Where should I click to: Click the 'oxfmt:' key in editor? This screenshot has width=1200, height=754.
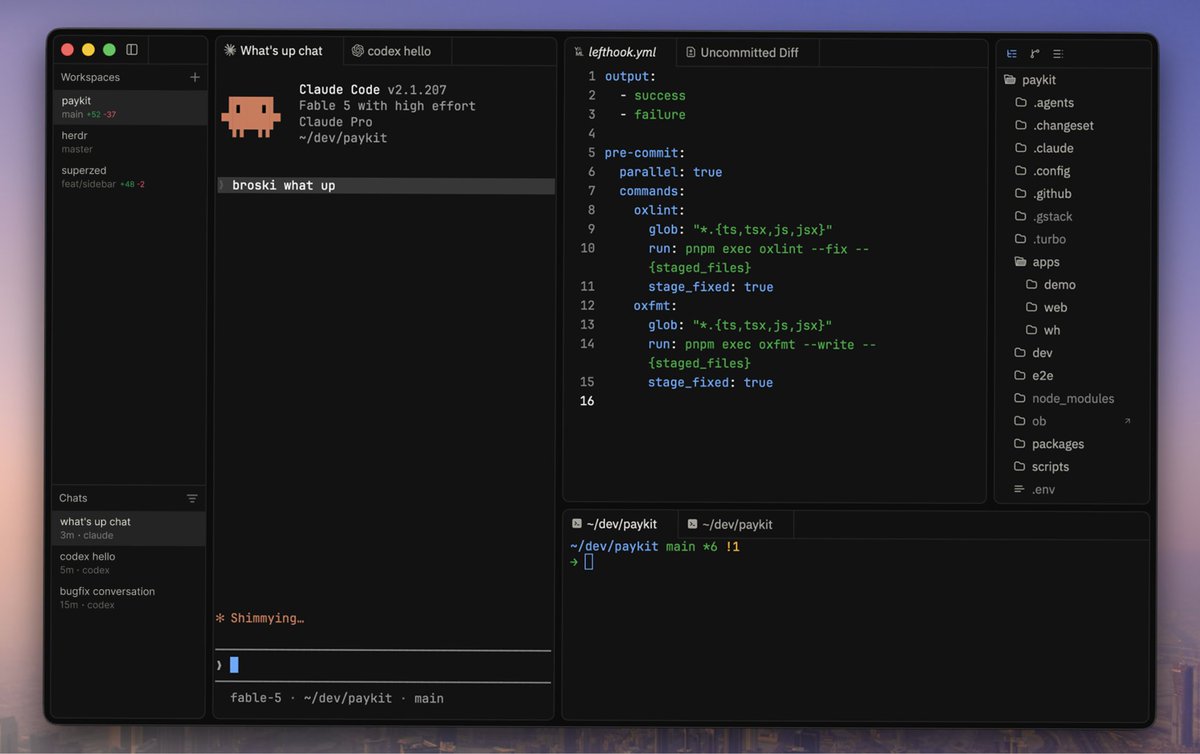[x=656, y=306]
